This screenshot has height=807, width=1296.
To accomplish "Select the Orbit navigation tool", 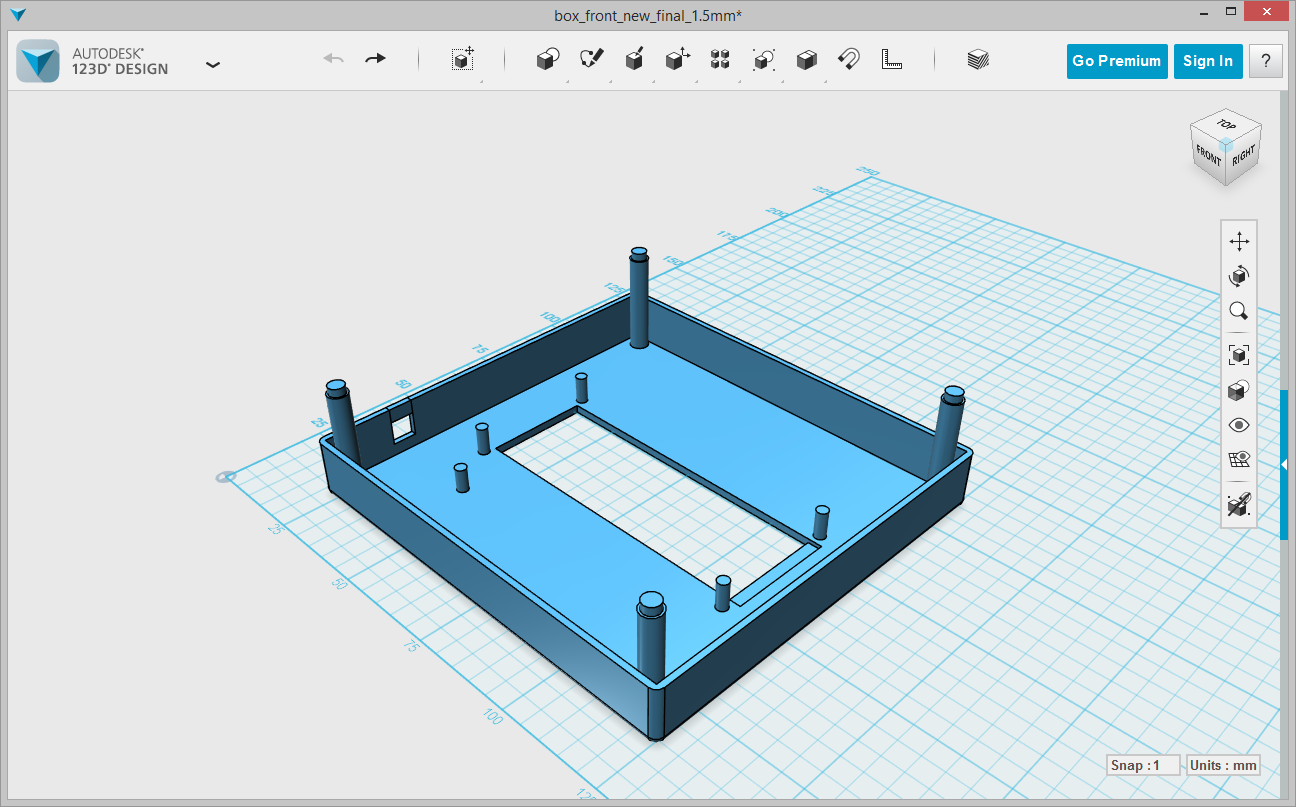I will point(1239,276).
